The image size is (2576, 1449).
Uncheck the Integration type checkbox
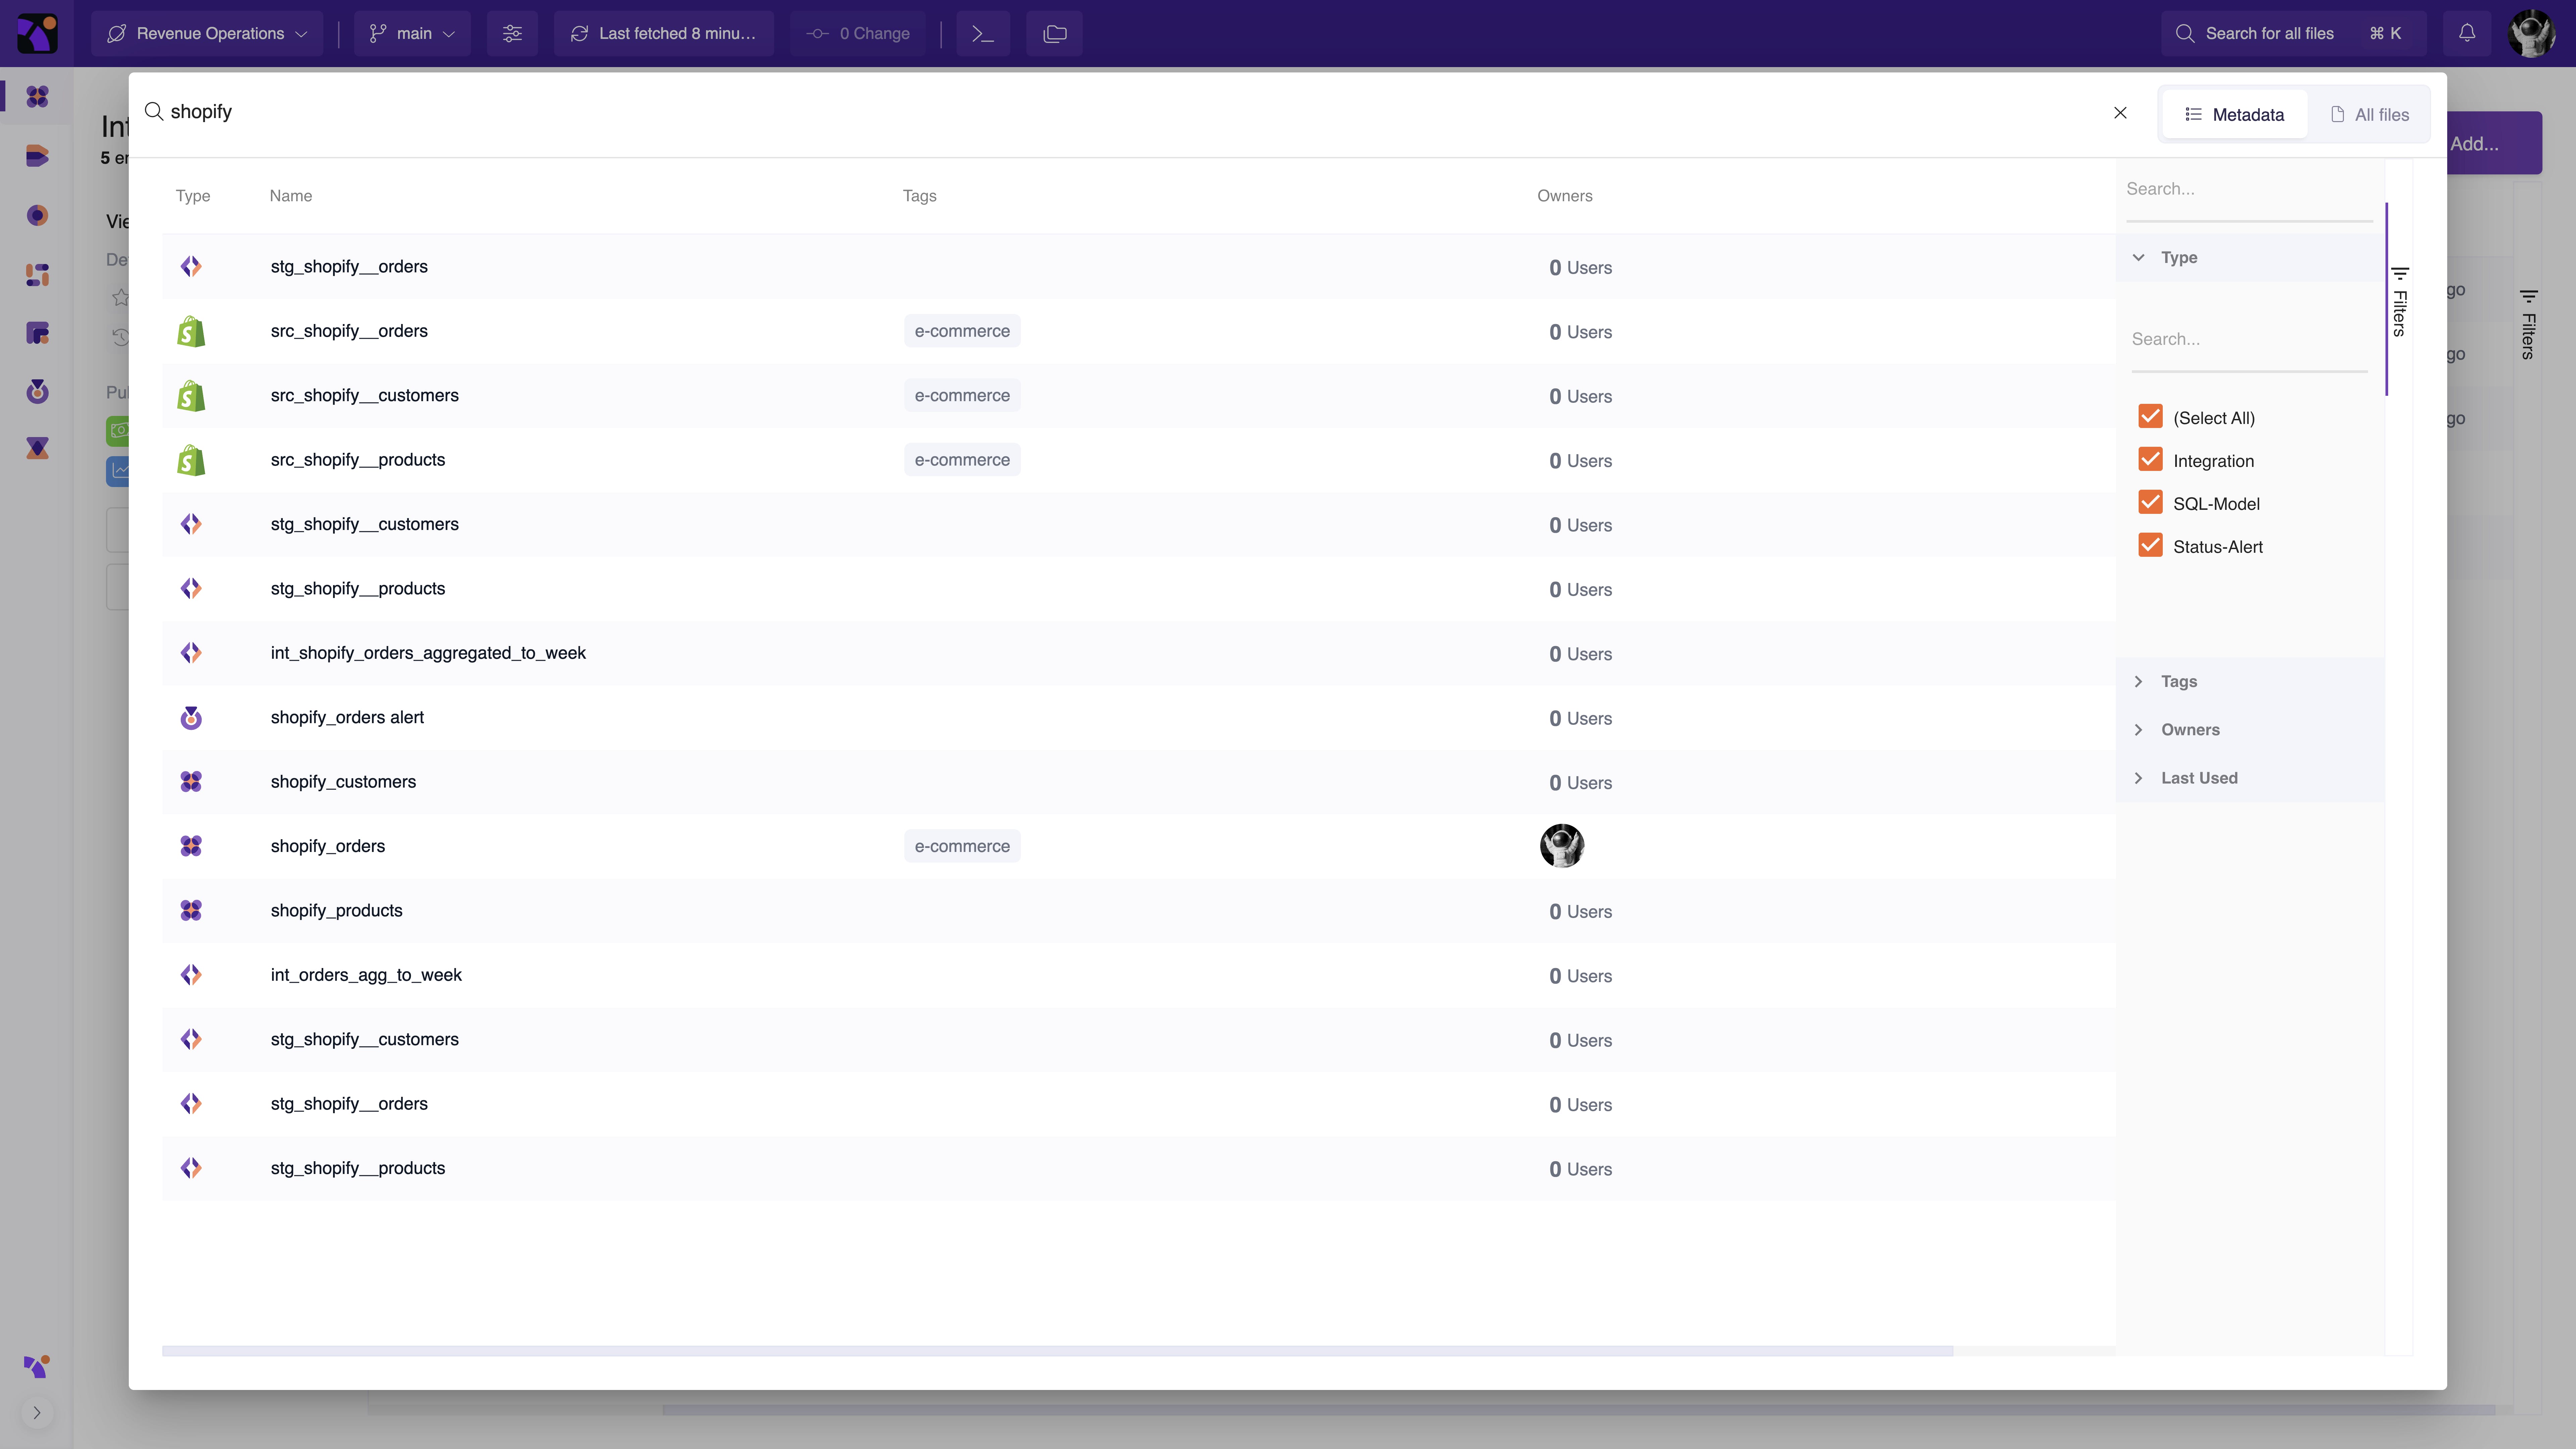click(x=2150, y=460)
